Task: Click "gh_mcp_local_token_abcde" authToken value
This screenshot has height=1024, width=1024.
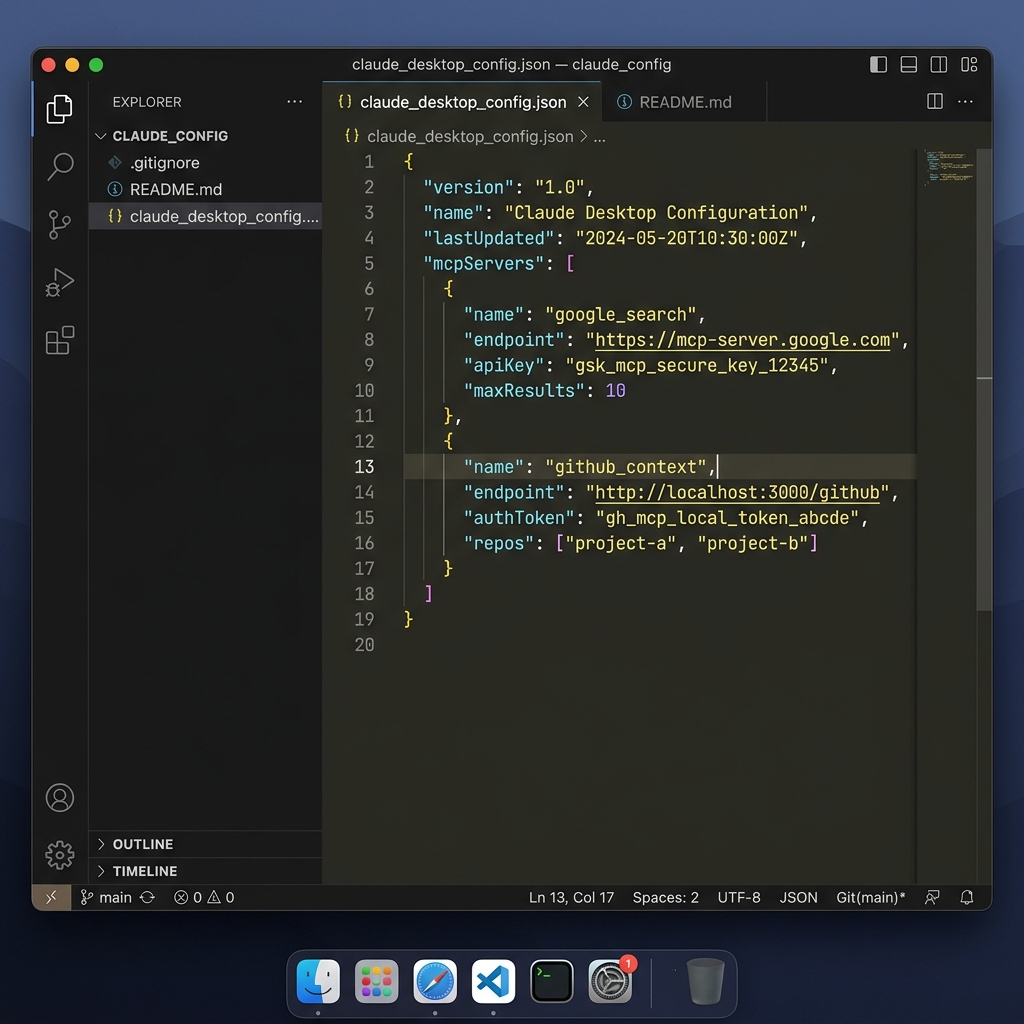Action: [x=727, y=518]
